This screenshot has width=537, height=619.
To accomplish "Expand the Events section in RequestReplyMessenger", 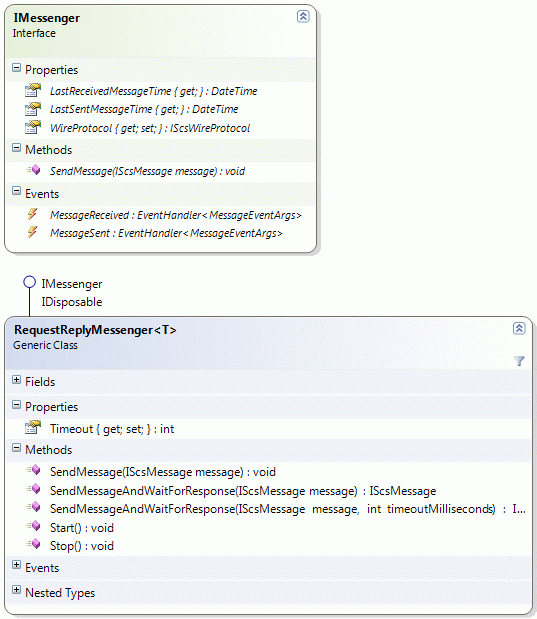I will 16,565.
